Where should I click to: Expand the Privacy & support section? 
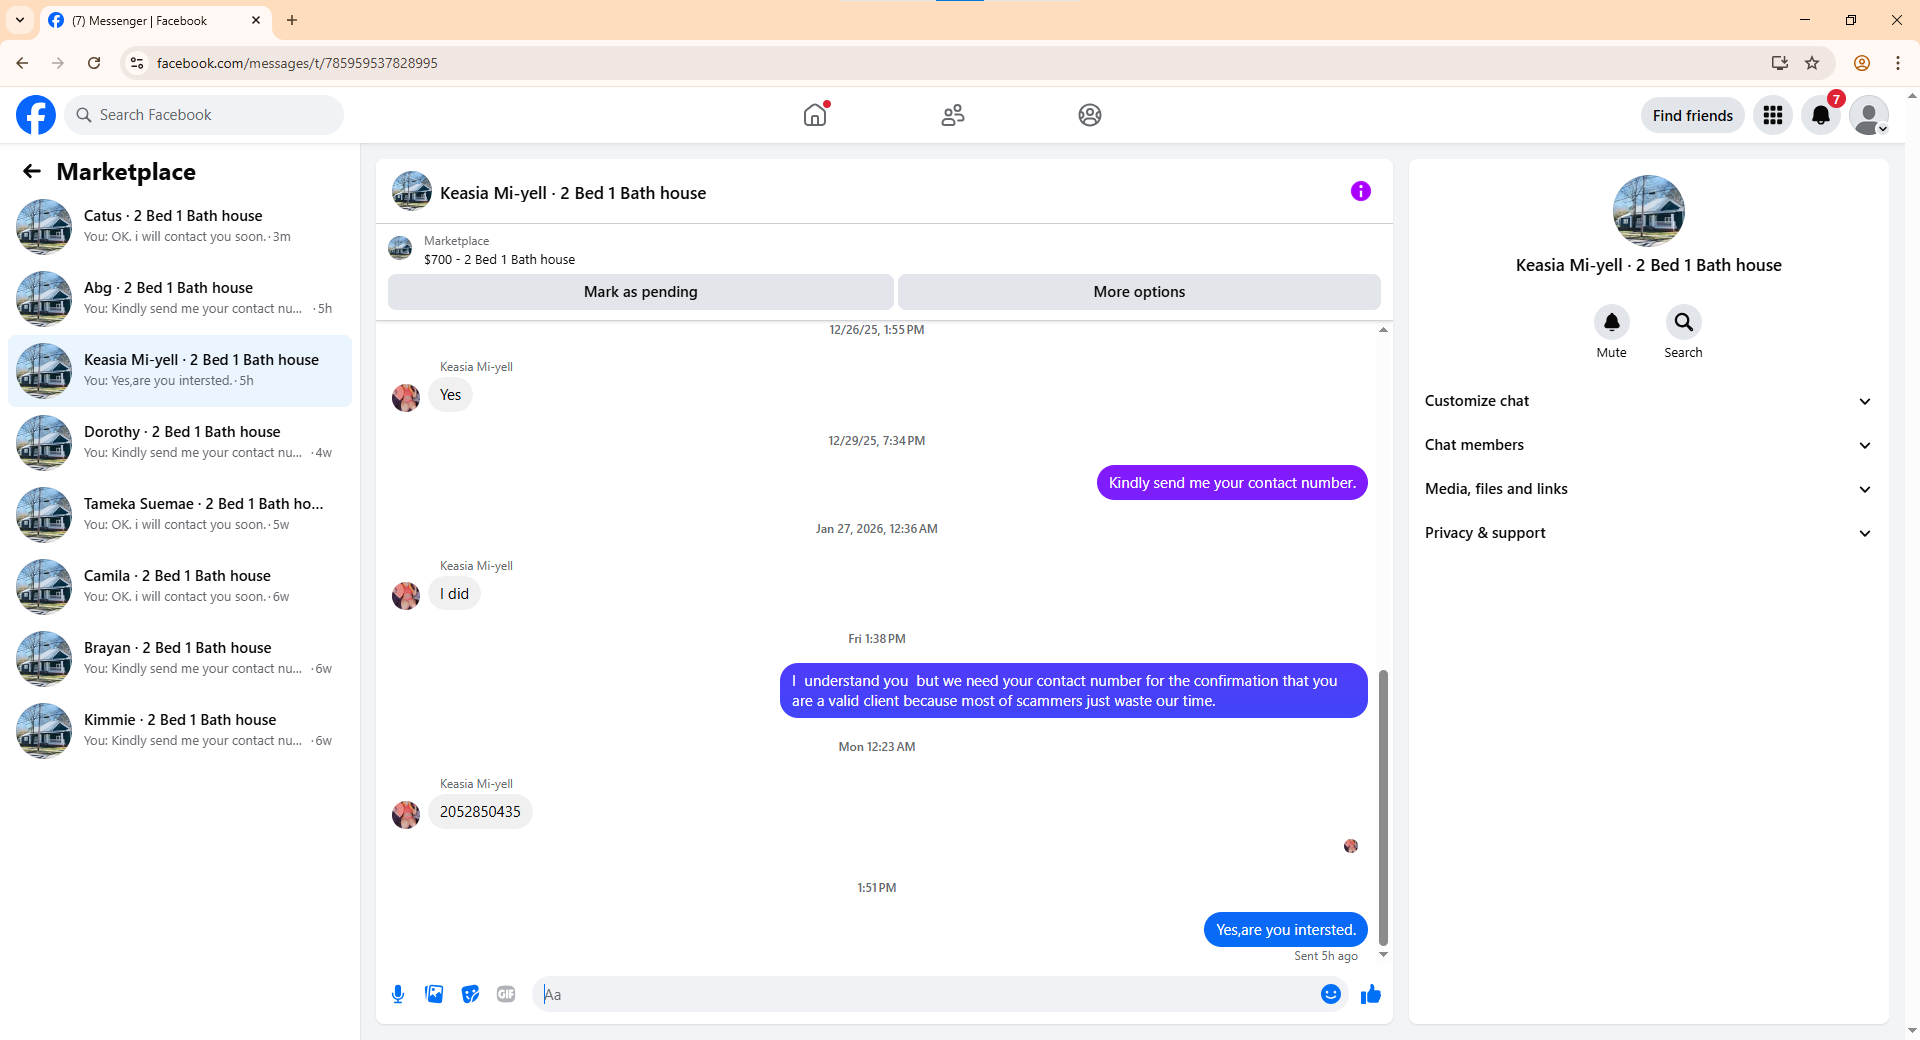(x=1648, y=533)
